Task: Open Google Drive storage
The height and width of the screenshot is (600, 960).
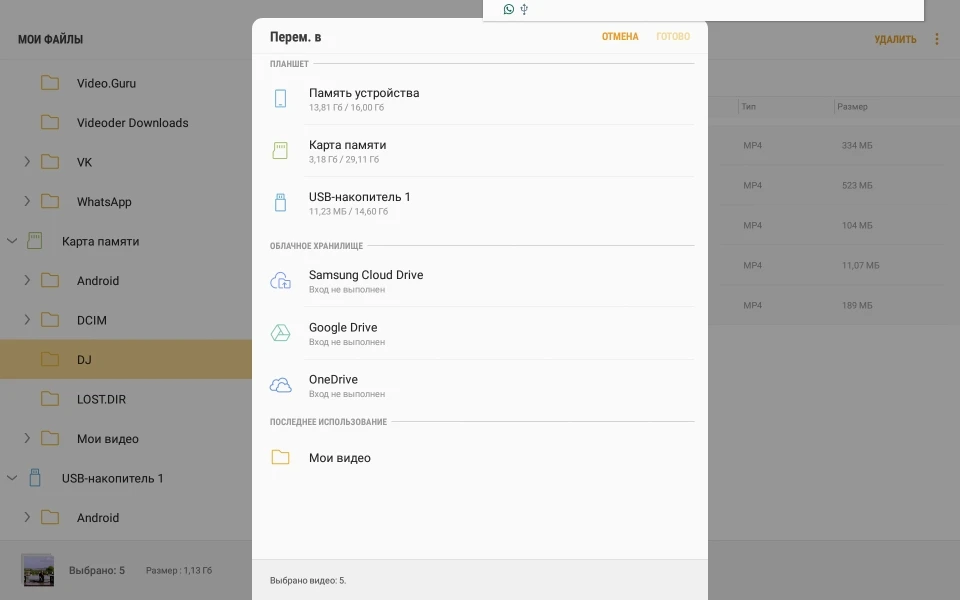Action: click(x=481, y=333)
